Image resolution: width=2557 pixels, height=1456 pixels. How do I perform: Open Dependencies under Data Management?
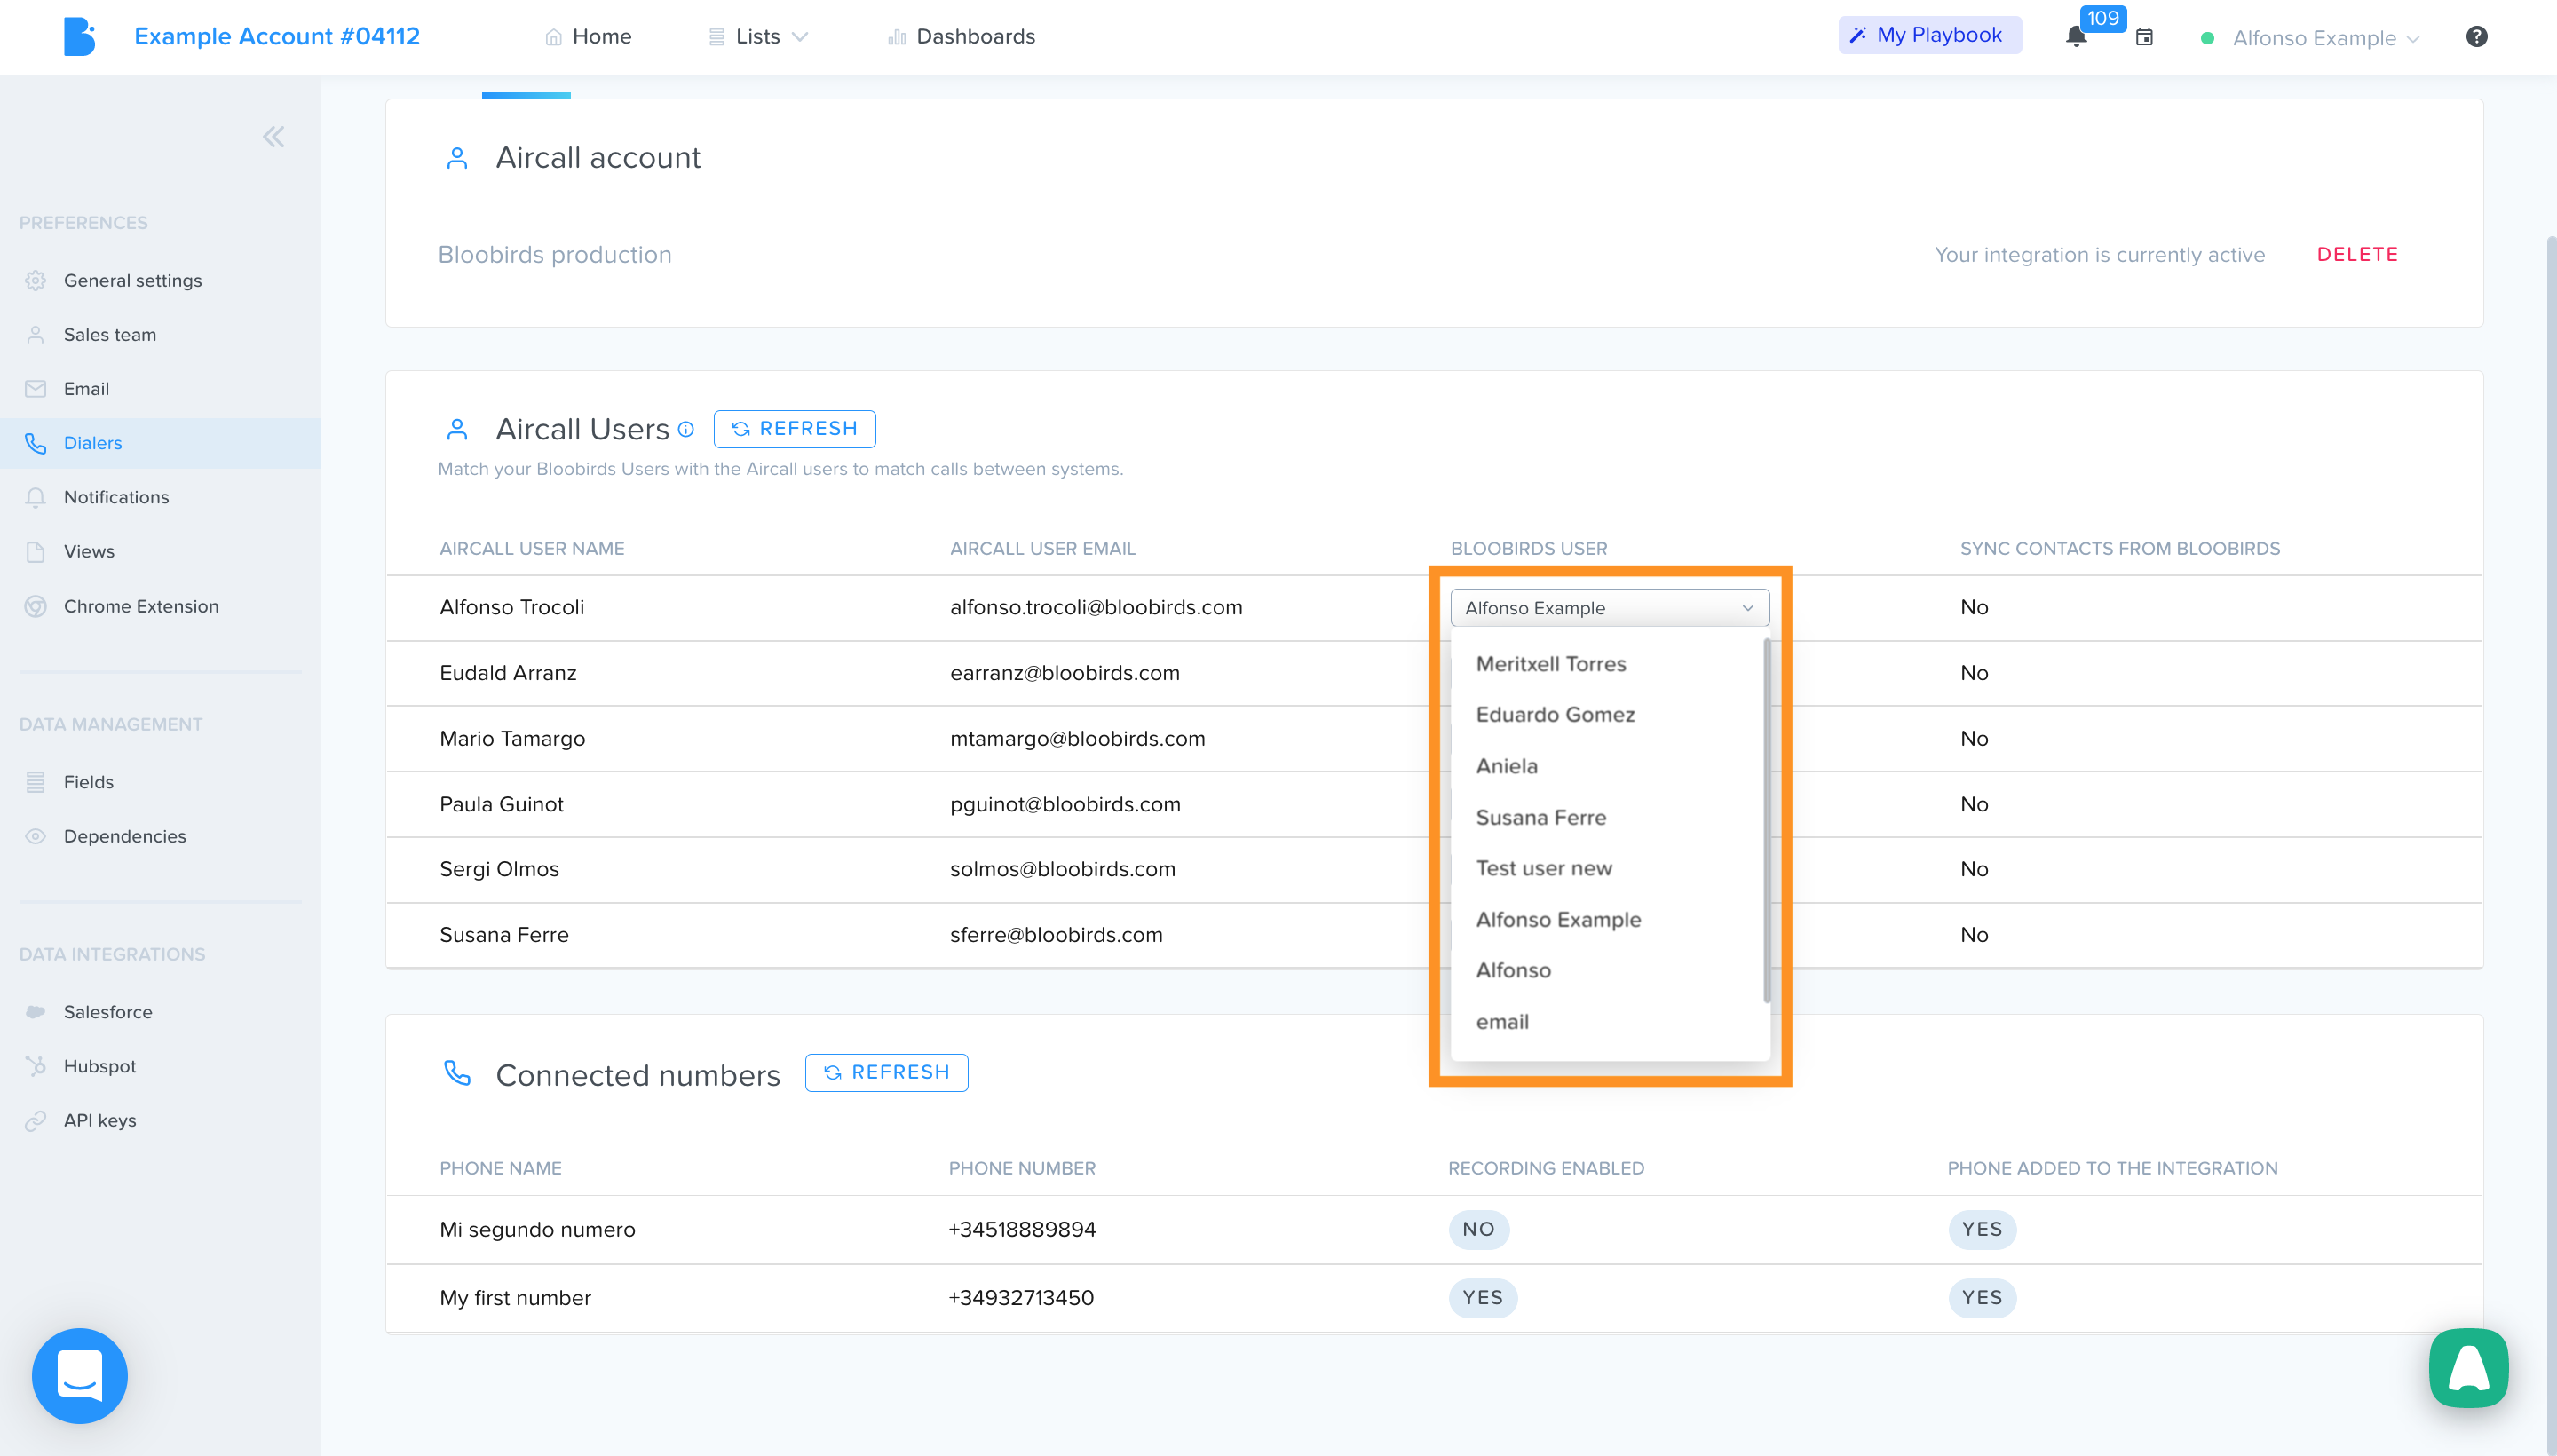(125, 836)
